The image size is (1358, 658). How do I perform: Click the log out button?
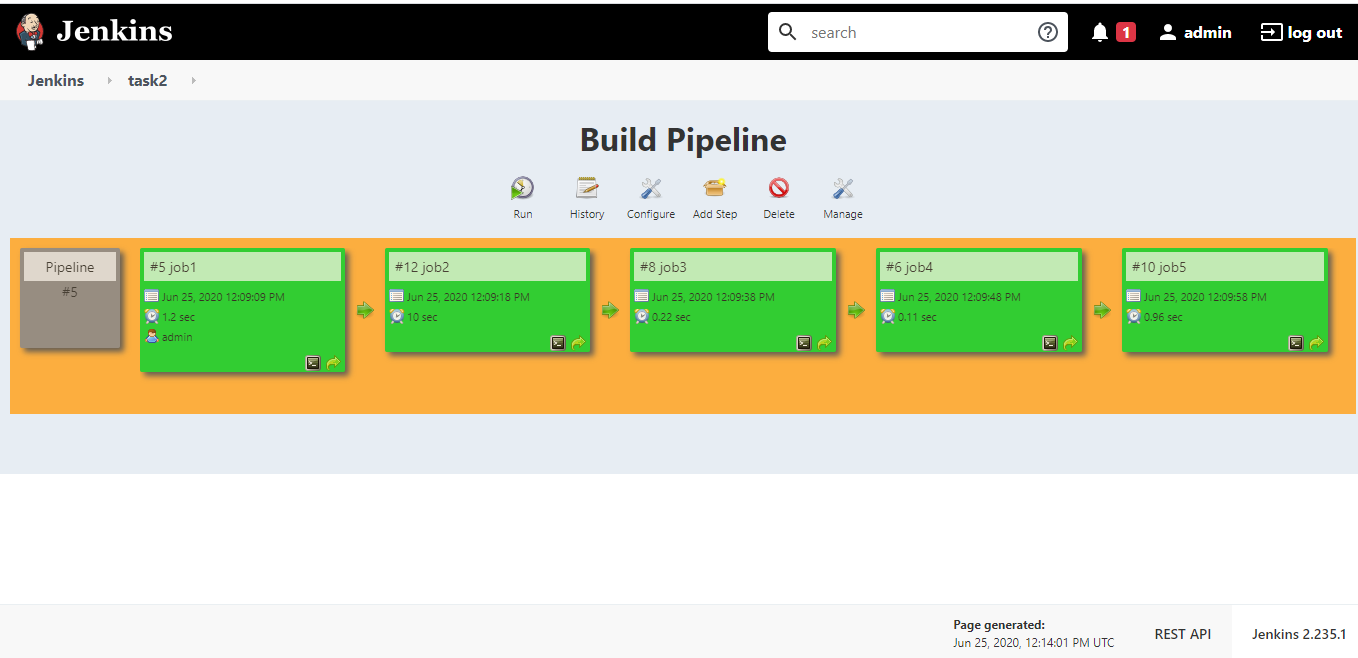point(1300,31)
